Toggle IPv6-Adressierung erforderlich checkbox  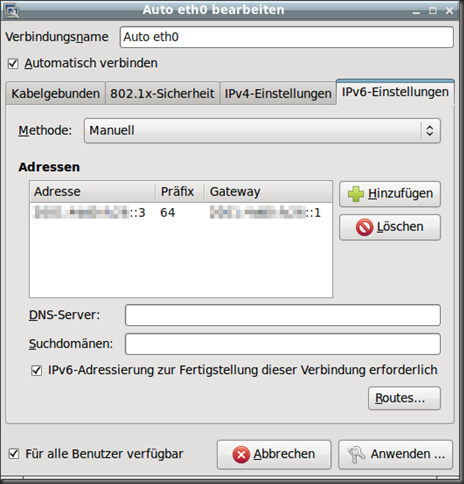pos(36,370)
